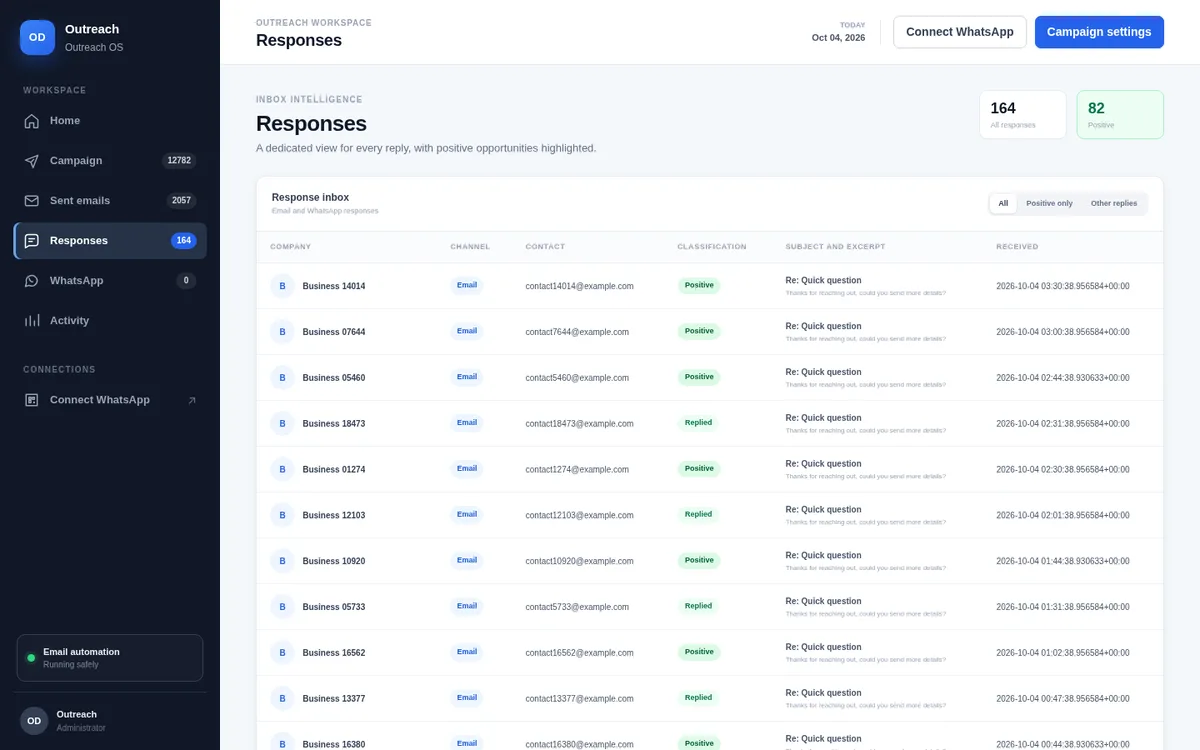Click the 164 Responses count badge
Screen dimensions: 1200x750
point(184,241)
